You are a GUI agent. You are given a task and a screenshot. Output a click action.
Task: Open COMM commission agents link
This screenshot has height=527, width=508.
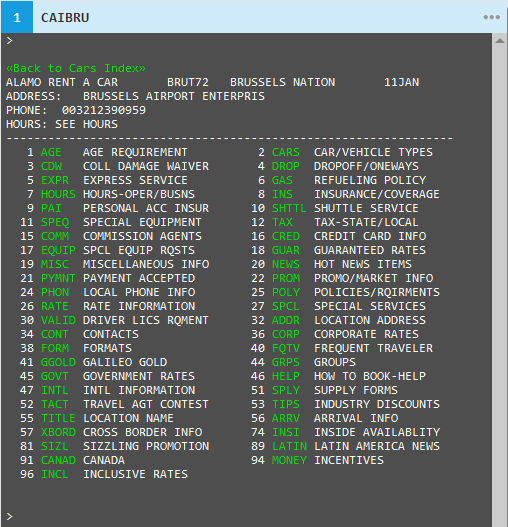coord(55,236)
